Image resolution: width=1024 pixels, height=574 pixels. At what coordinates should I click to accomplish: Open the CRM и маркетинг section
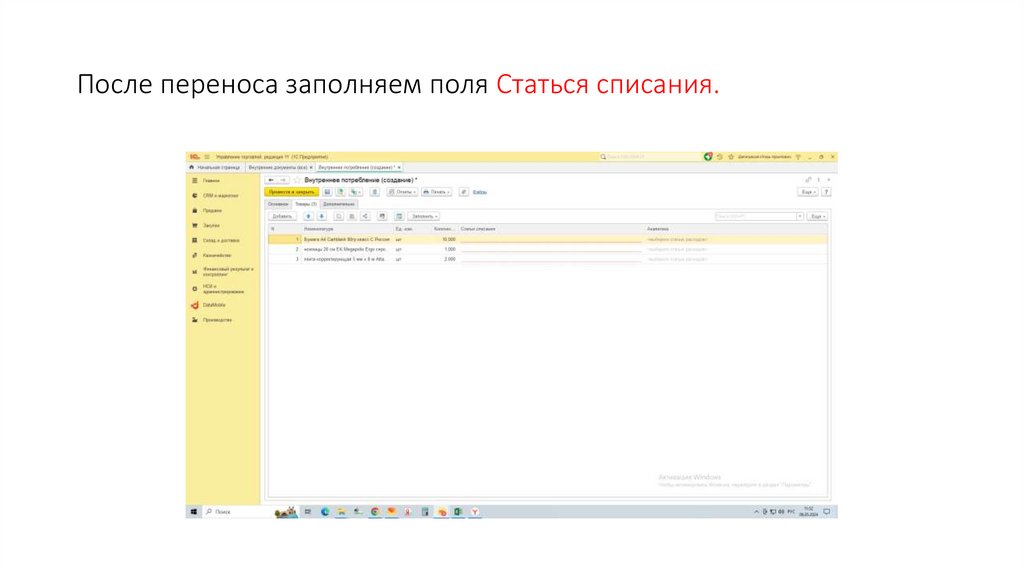(223, 196)
